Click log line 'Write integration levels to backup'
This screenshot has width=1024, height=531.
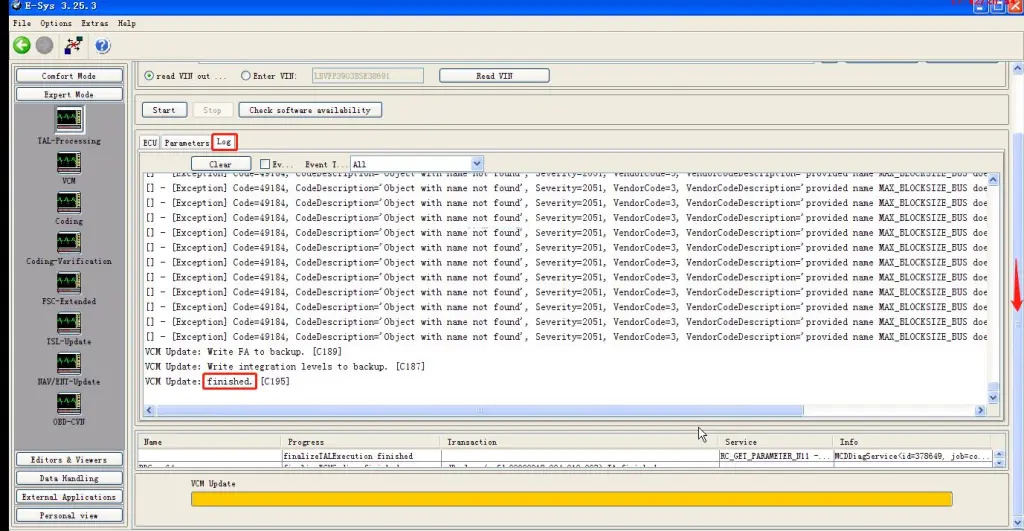click(x=285, y=366)
